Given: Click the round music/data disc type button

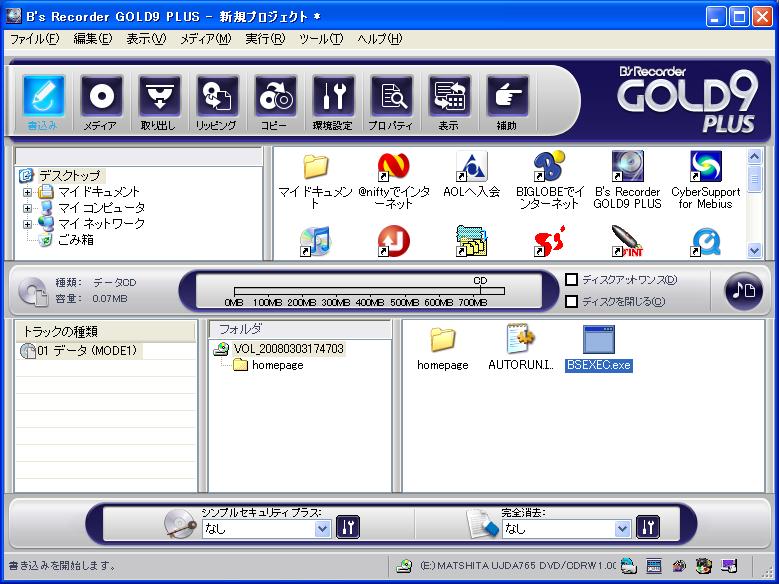Looking at the screenshot, I should pyautogui.click(x=744, y=291).
